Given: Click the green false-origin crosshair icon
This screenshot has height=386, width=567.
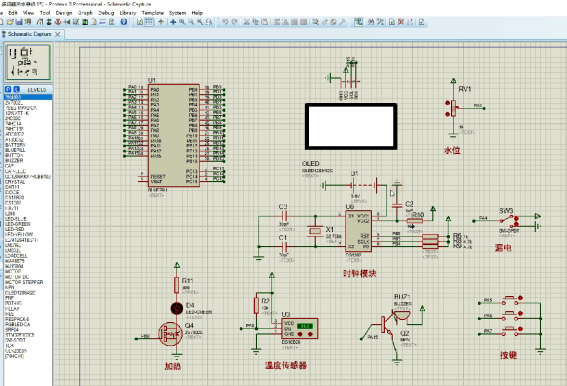Looking at the screenshot, I should point(161,22).
